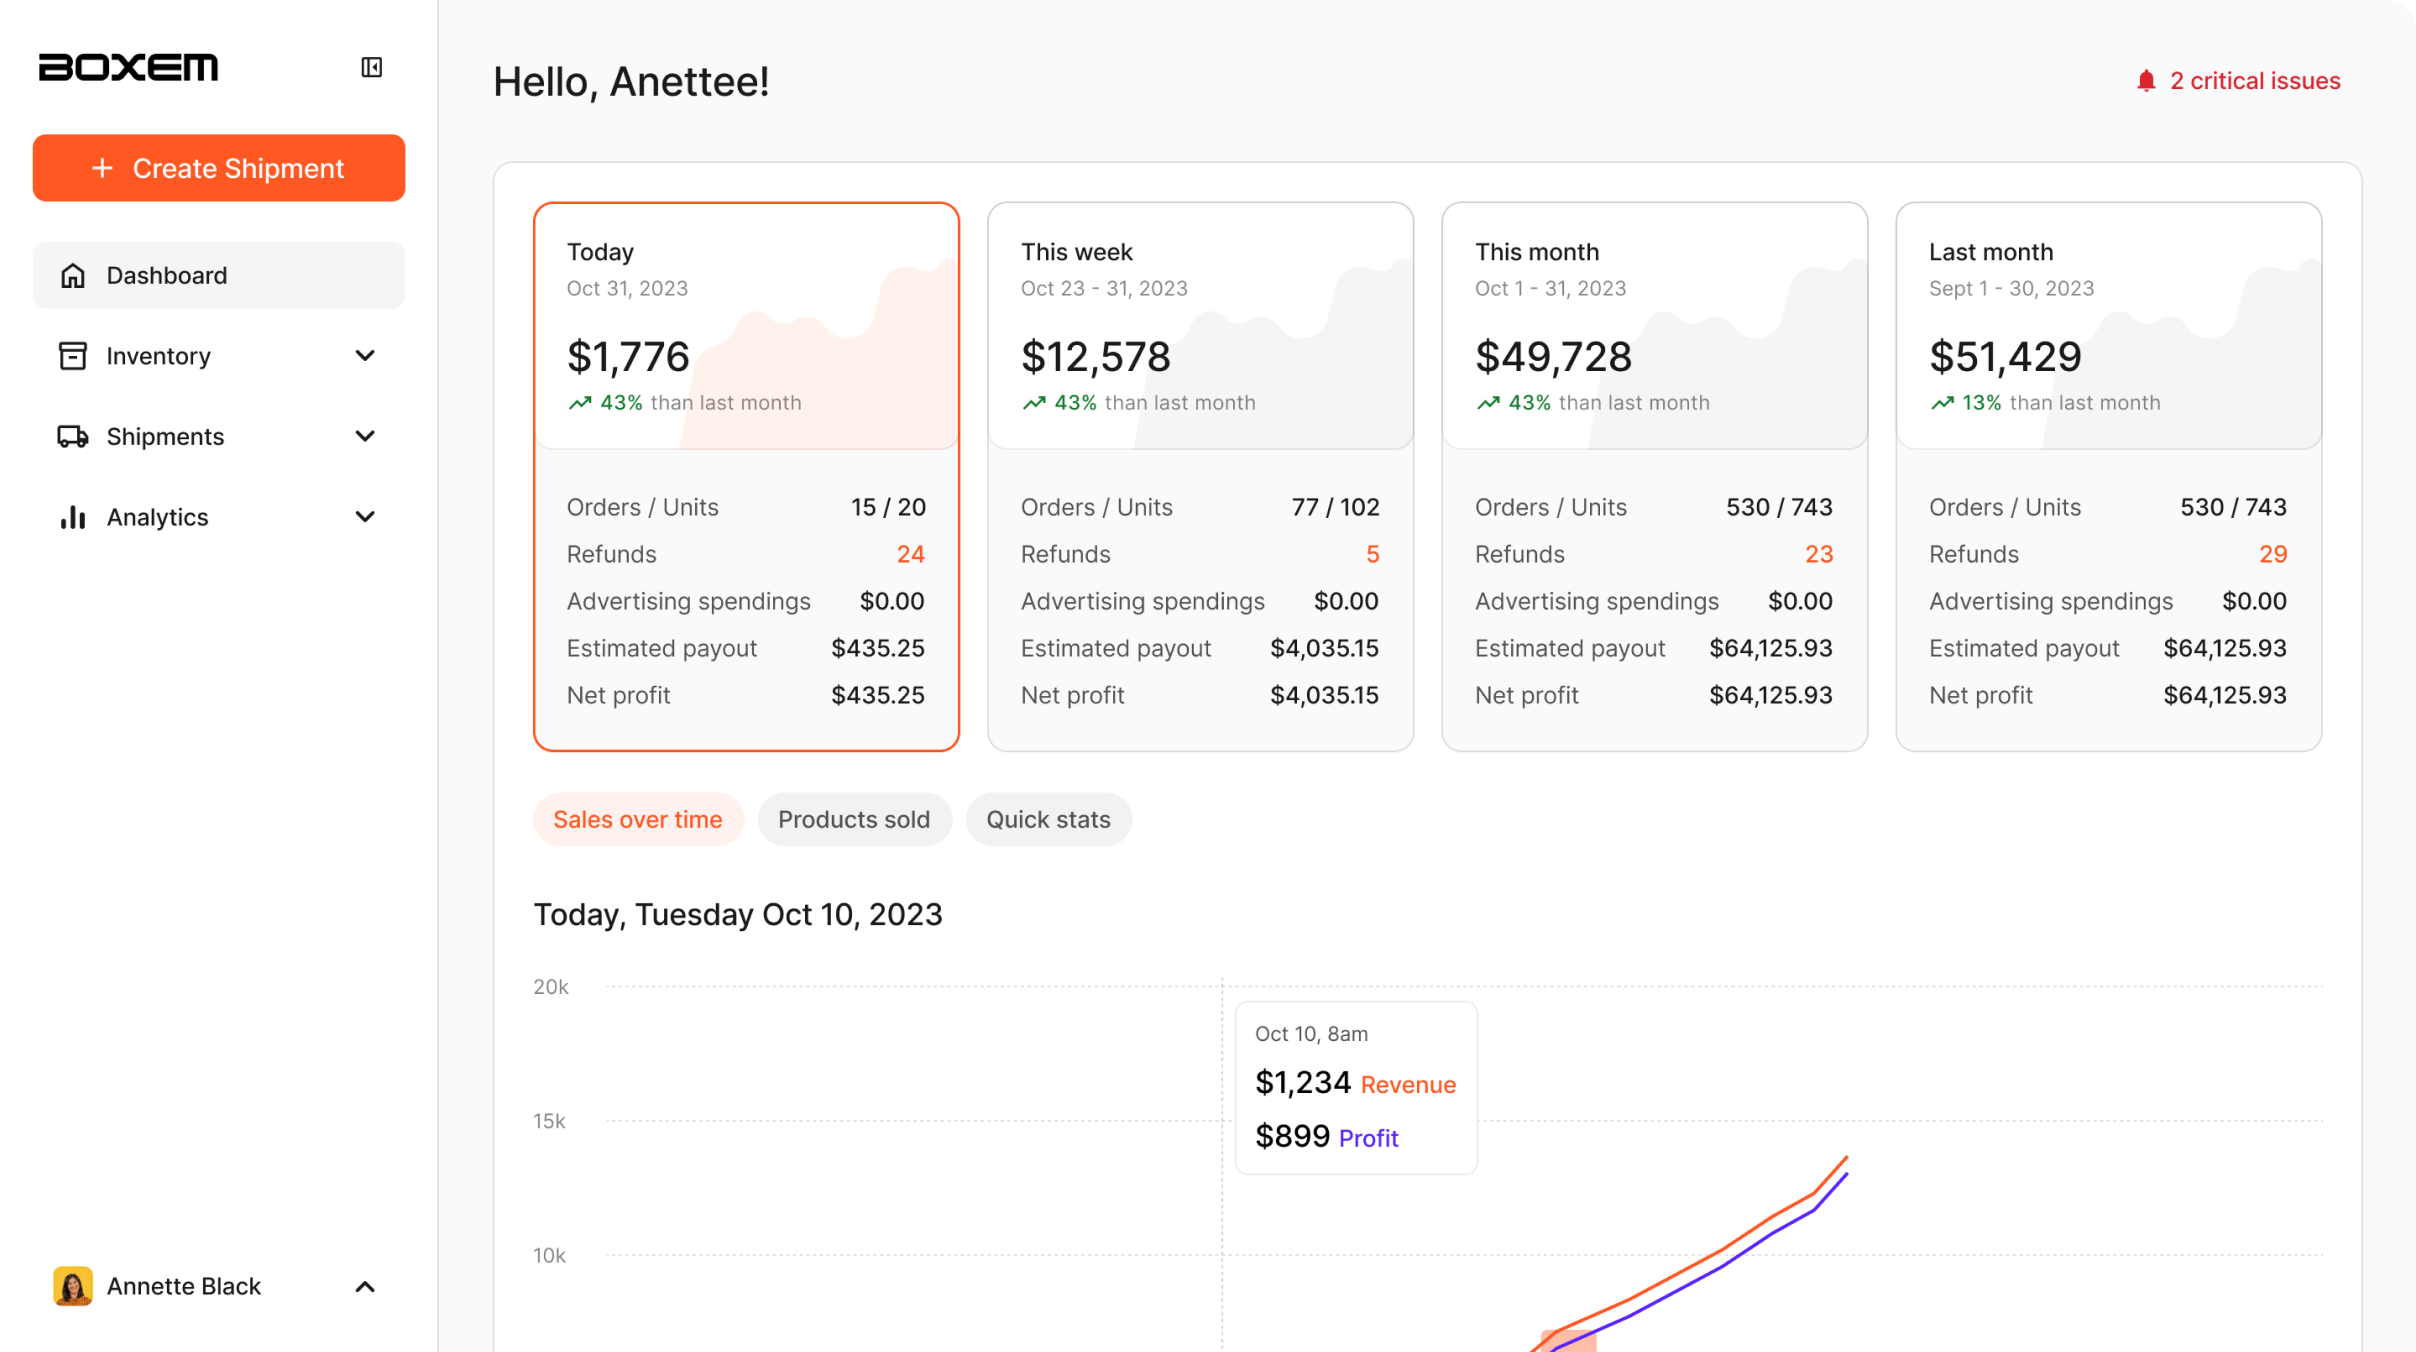Image resolution: width=2416 pixels, height=1352 pixels.
Task: Click the This week refunds value 5
Action: tap(1372, 554)
